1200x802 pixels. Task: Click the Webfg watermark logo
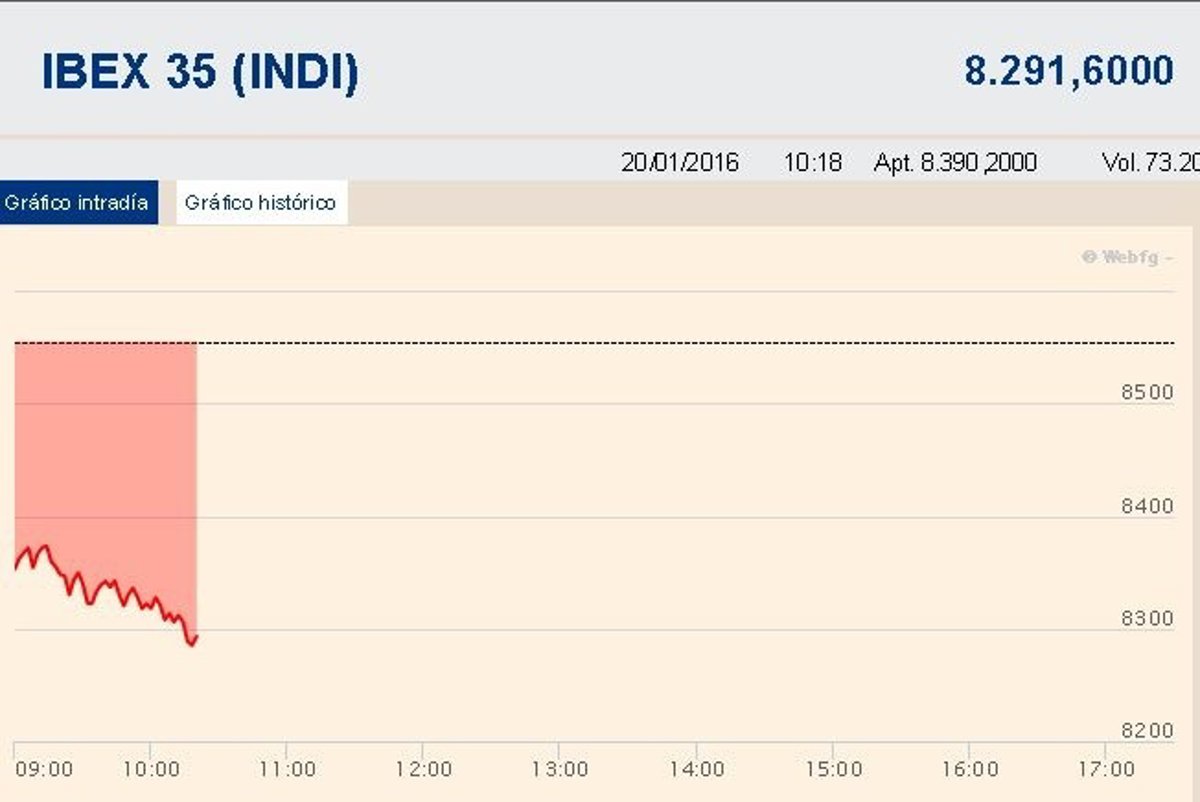click(x=1127, y=257)
